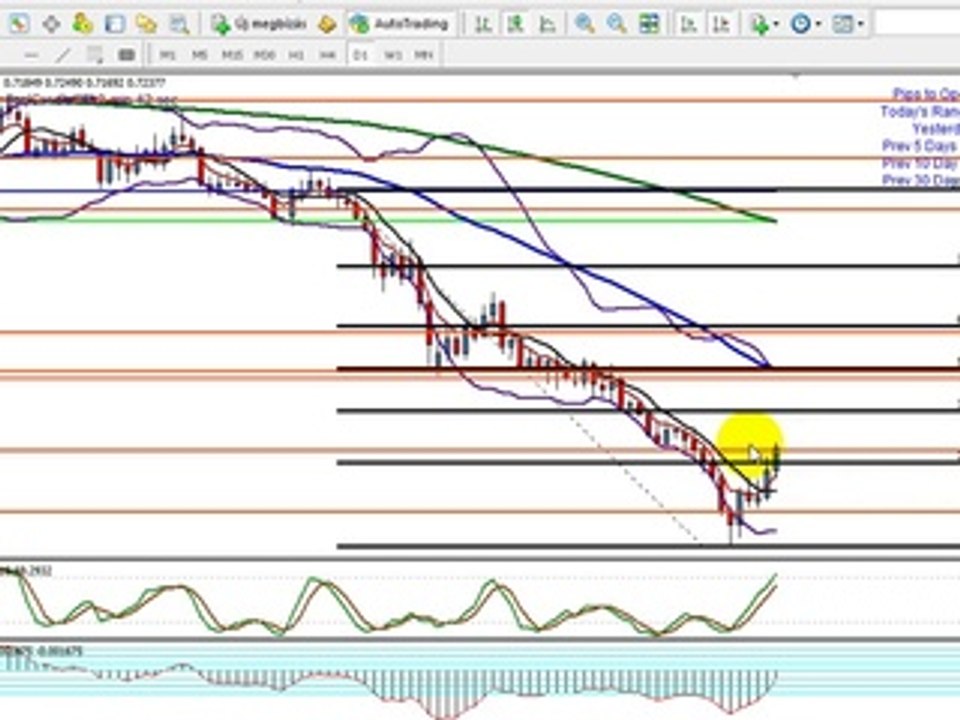
Task: Toggle chart shift from right border
Action: coord(721,24)
